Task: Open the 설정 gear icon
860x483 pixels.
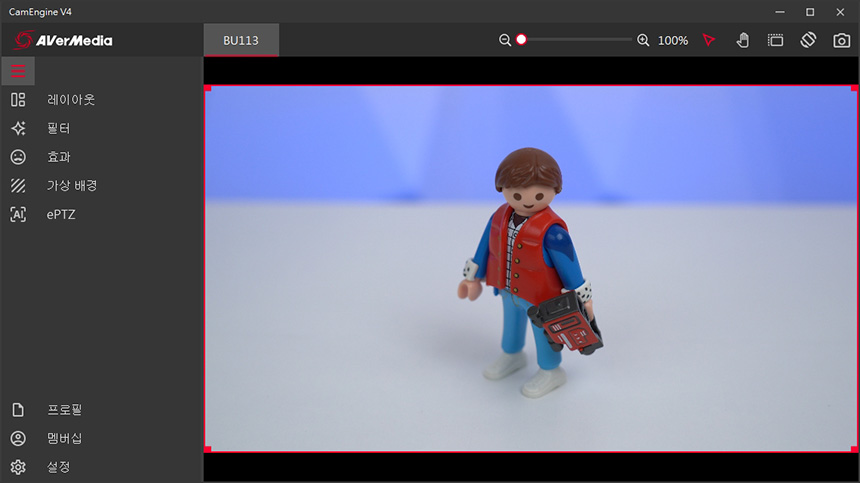Action: 18,467
